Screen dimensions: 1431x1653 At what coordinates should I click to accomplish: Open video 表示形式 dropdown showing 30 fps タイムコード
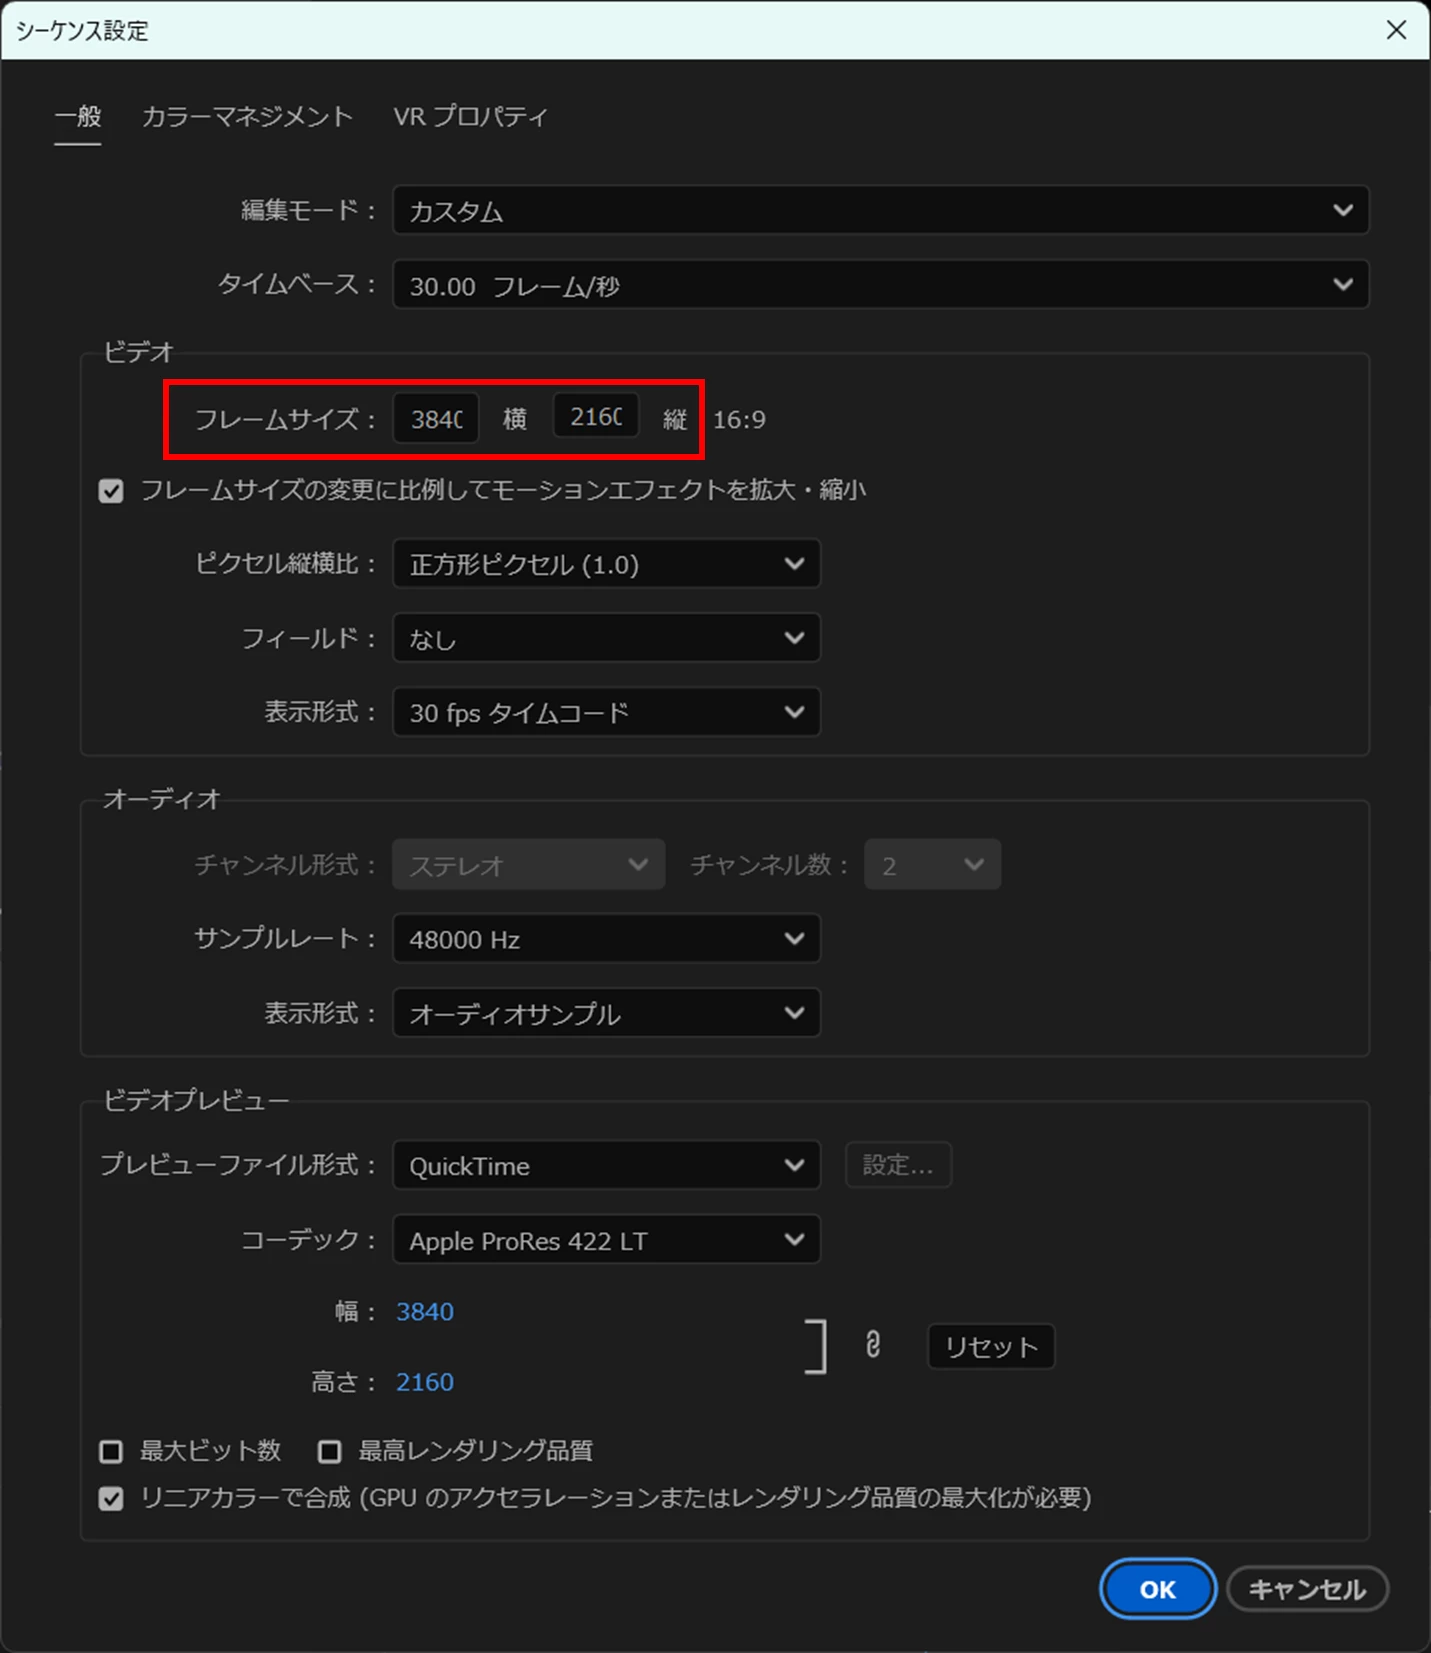pyautogui.click(x=606, y=712)
